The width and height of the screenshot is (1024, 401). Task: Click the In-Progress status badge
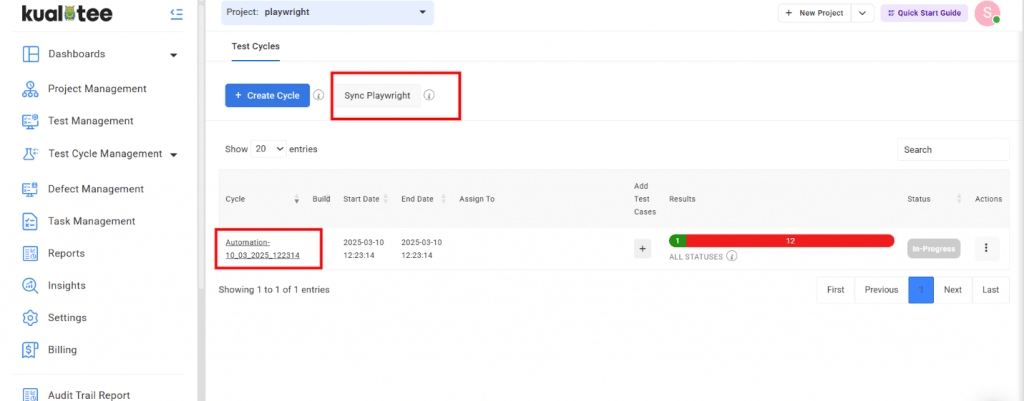click(933, 249)
